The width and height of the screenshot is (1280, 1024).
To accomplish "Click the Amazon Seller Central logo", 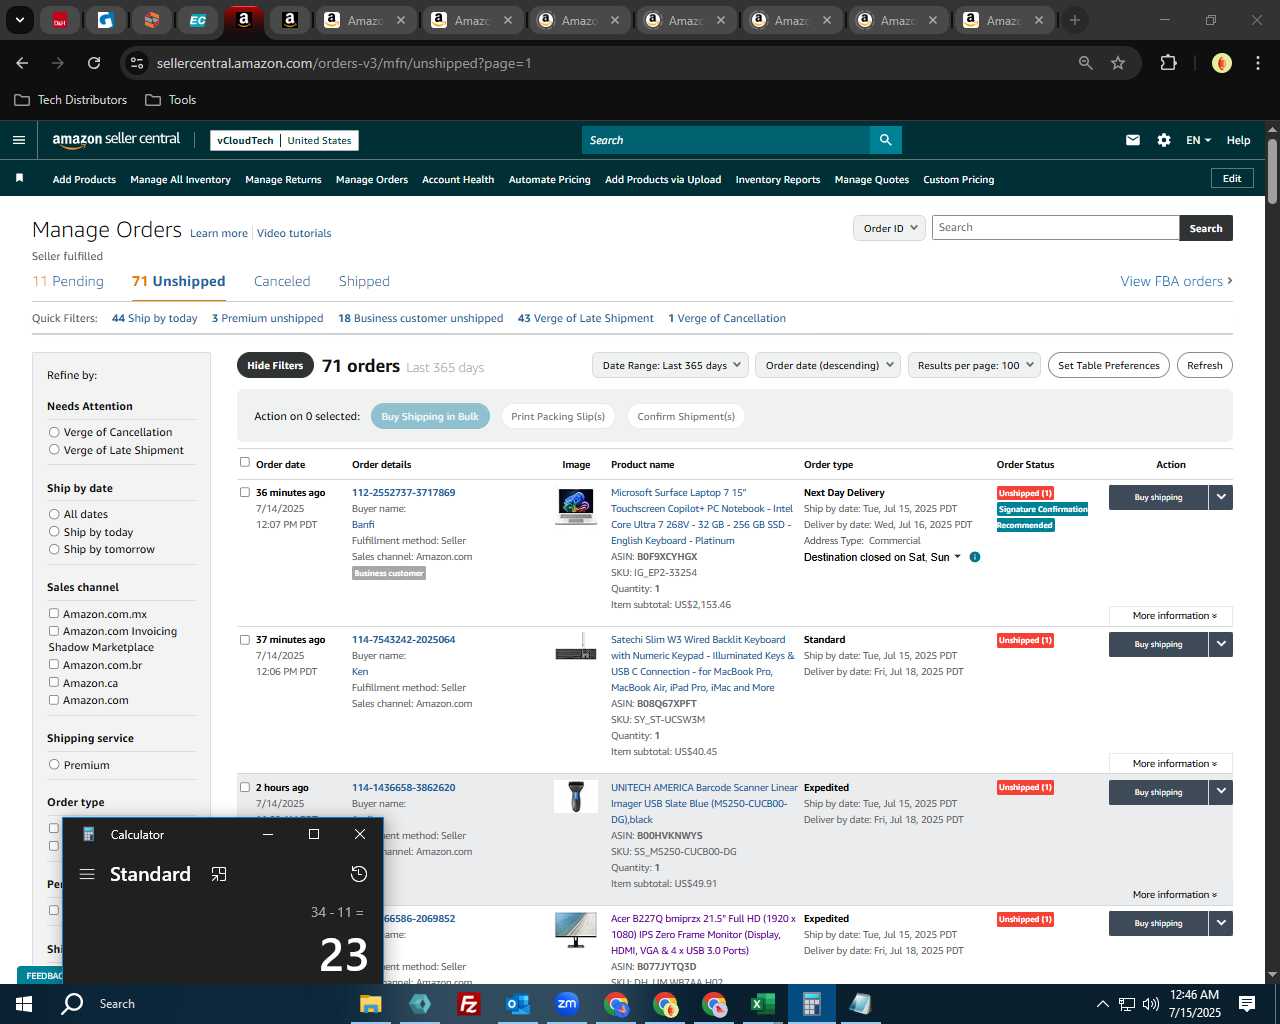I will [116, 140].
